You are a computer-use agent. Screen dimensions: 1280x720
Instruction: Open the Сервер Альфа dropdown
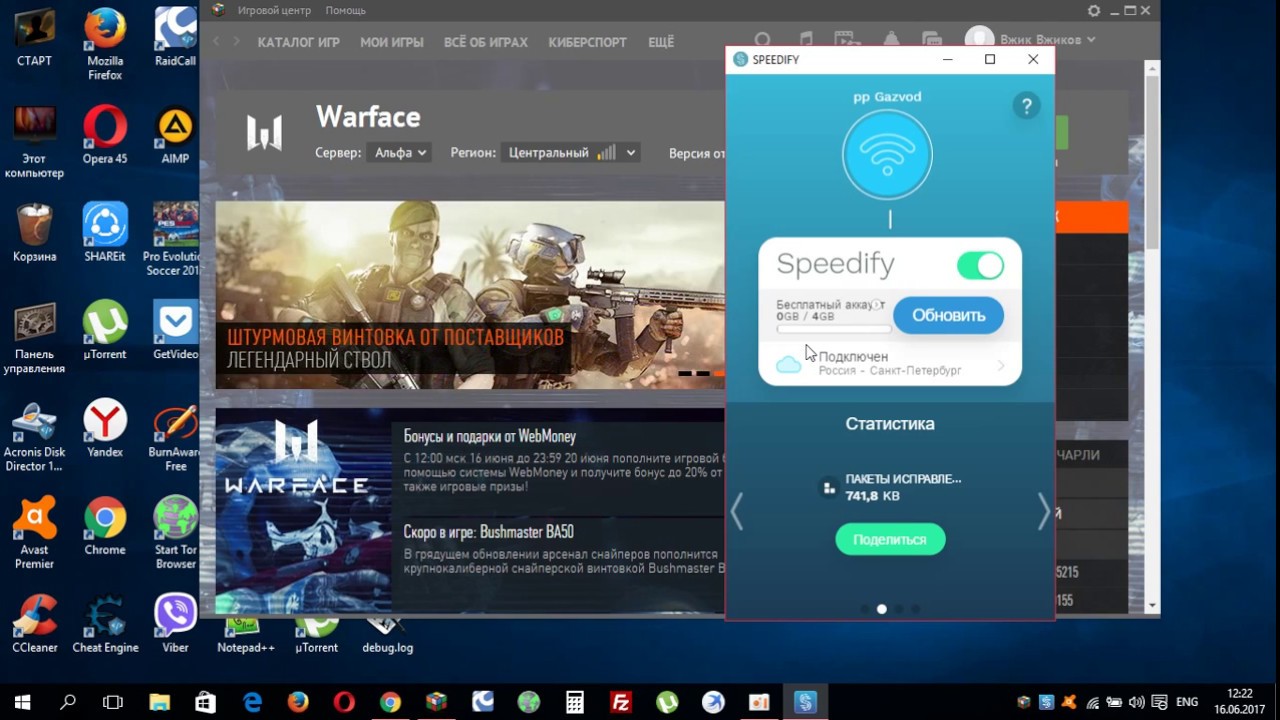[400, 153]
